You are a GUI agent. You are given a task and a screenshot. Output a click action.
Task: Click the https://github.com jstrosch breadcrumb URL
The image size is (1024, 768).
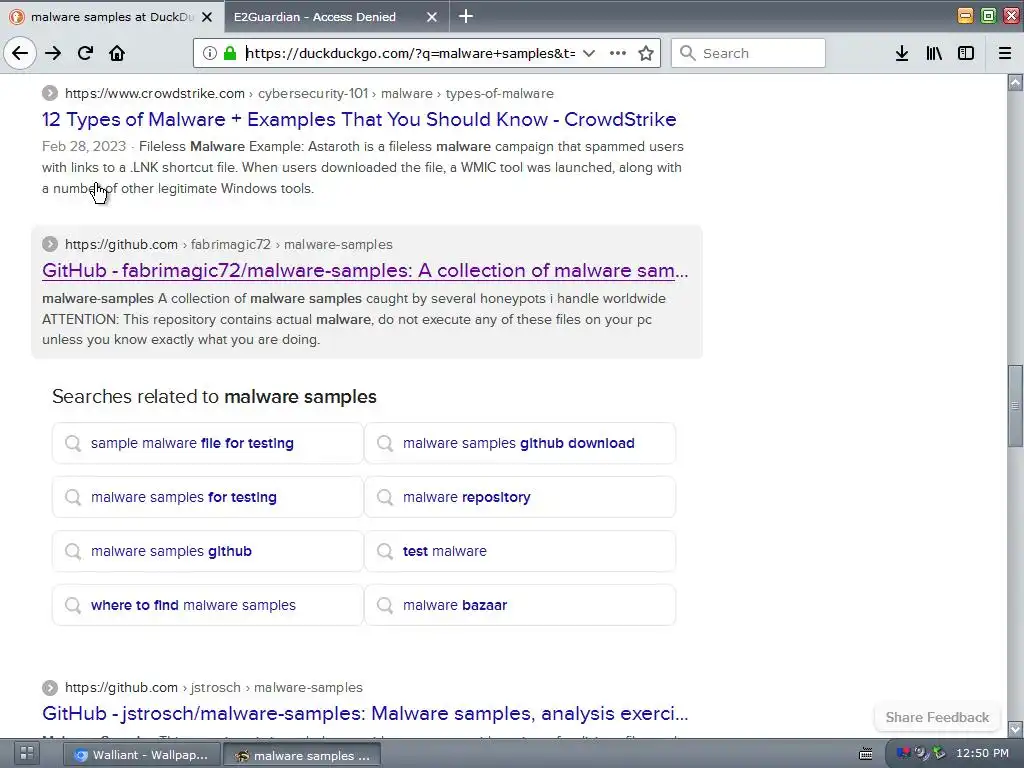click(214, 688)
